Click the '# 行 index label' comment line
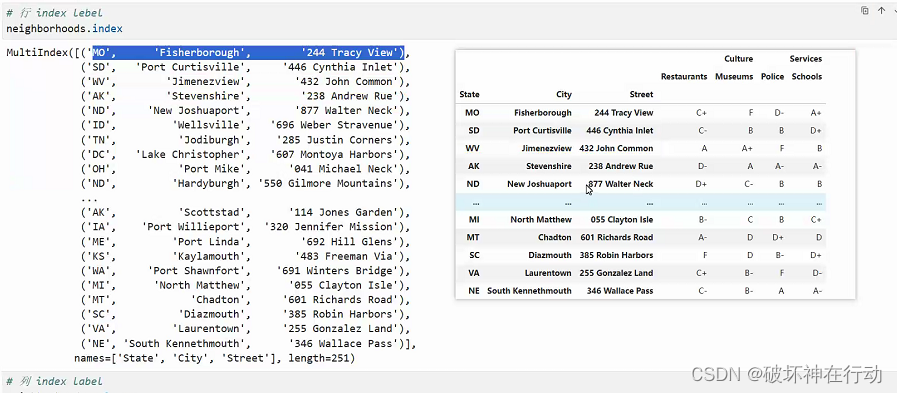Image resolution: width=897 pixels, height=393 pixels. tap(55, 13)
